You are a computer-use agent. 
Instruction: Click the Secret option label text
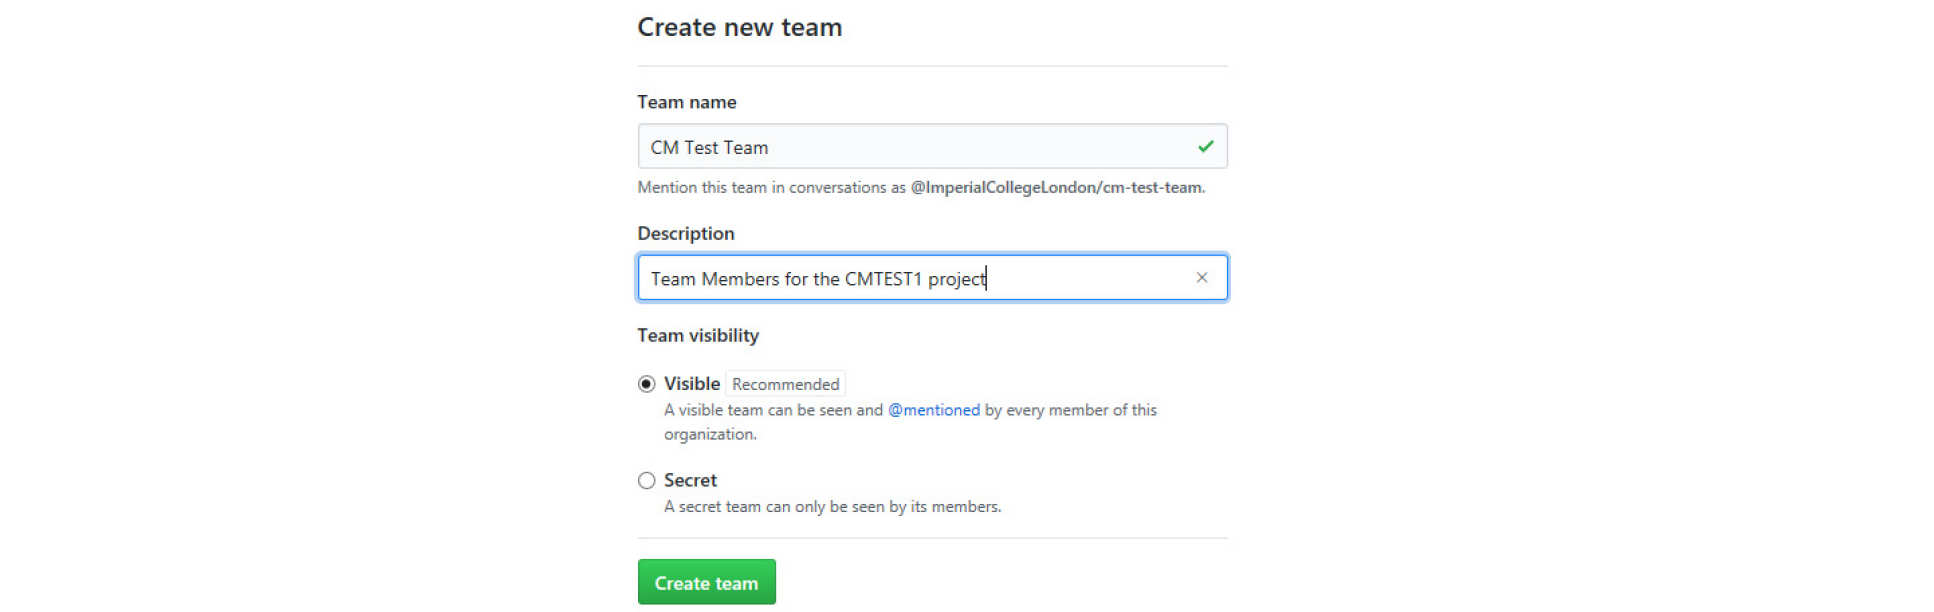(x=690, y=481)
